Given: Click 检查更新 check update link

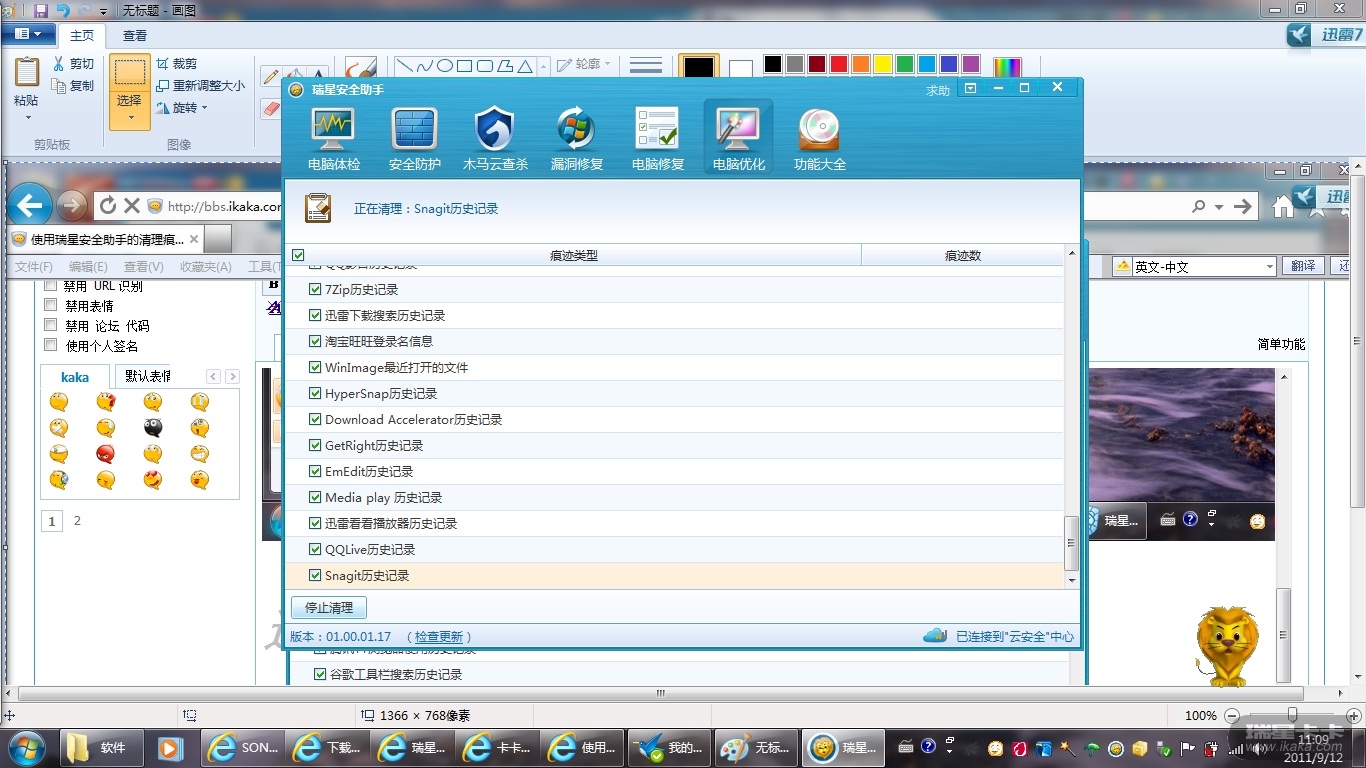Looking at the screenshot, I should click(440, 637).
